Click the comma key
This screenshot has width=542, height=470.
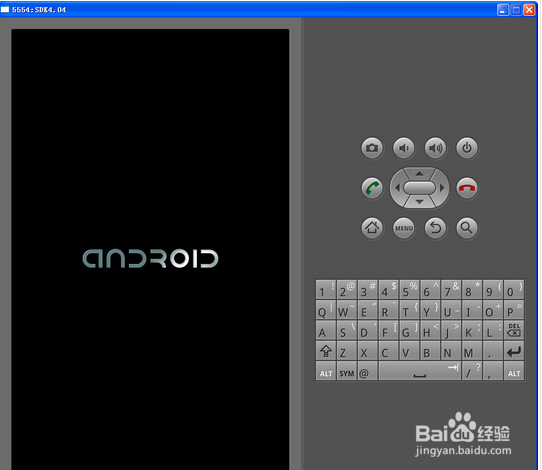[493, 371]
